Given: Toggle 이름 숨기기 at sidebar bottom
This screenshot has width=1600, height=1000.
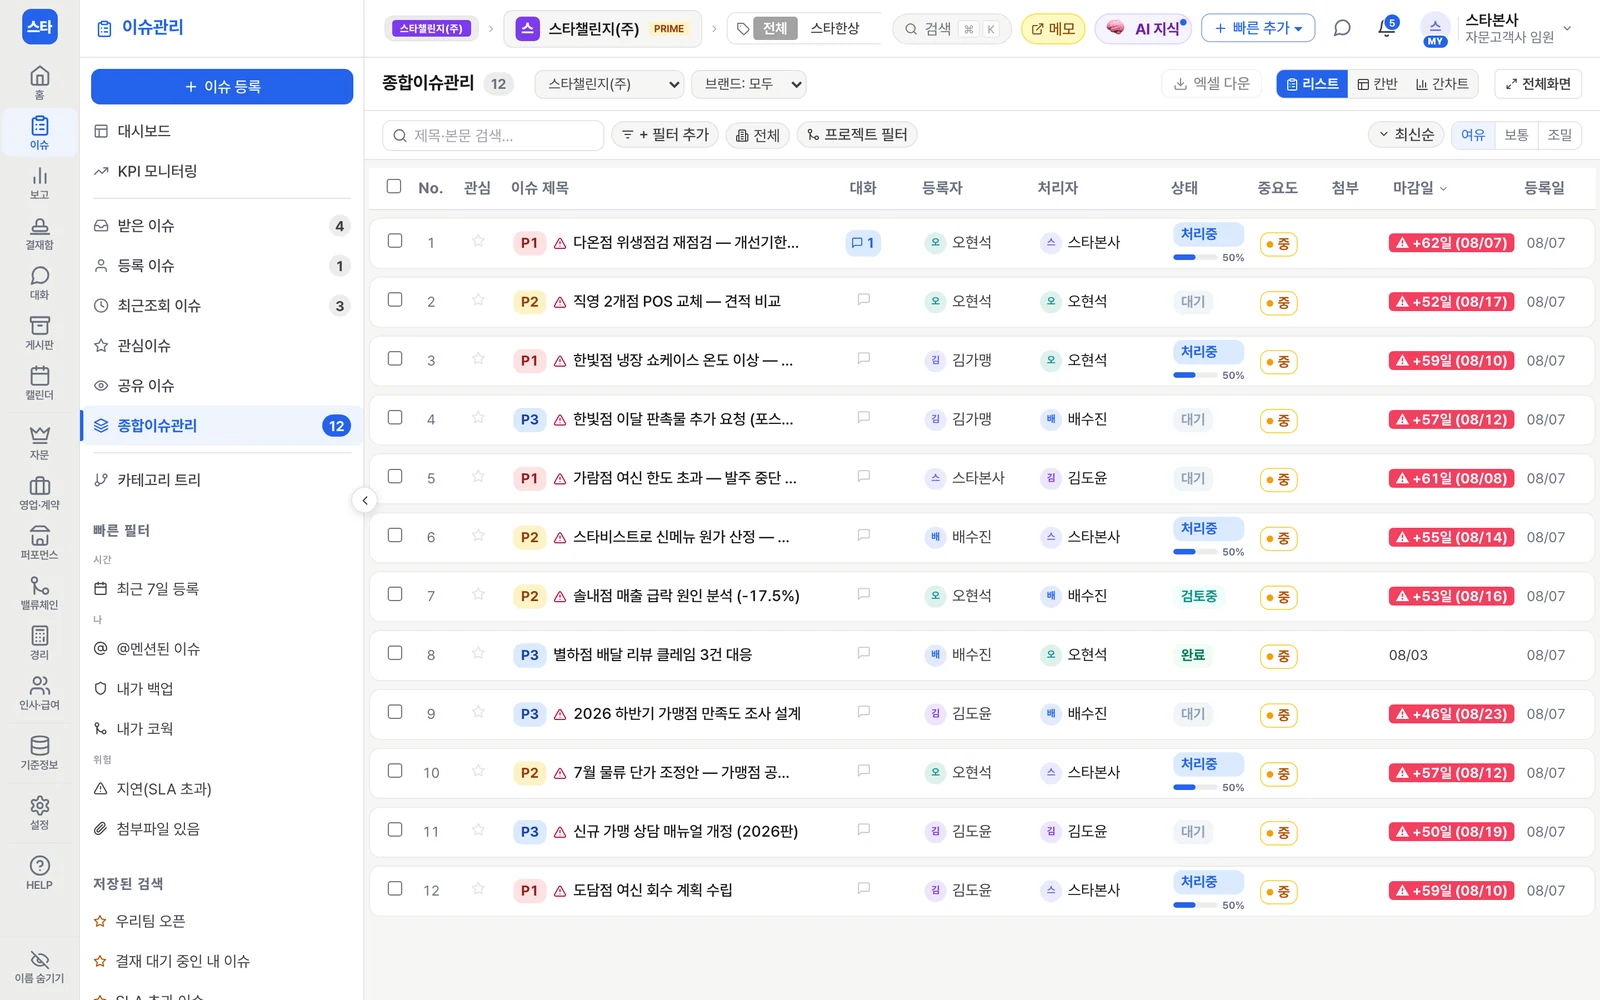Looking at the screenshot, I should click(x=39, y=967).
